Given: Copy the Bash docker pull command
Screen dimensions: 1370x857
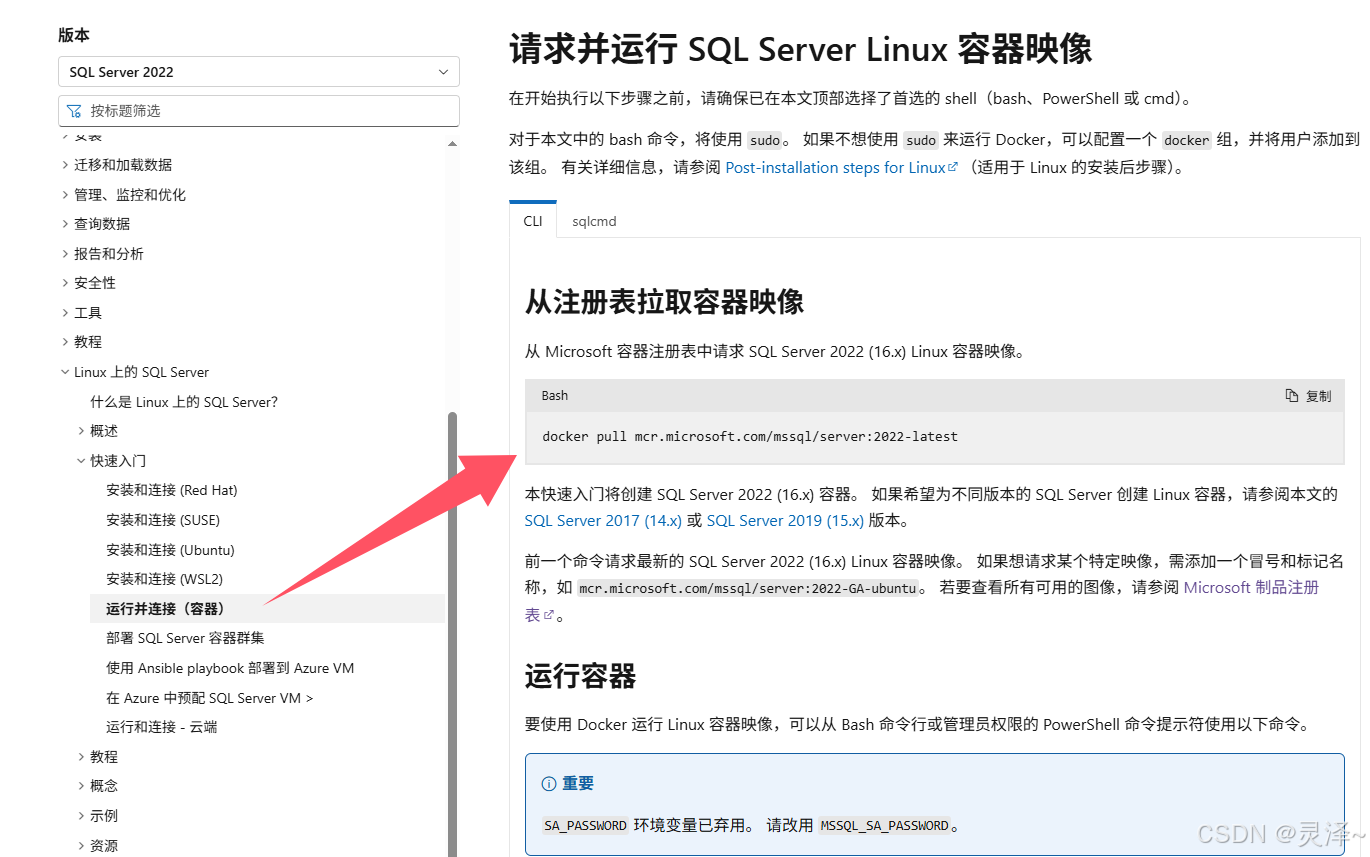Looking at the screenshot, I should pos(1308,396).
